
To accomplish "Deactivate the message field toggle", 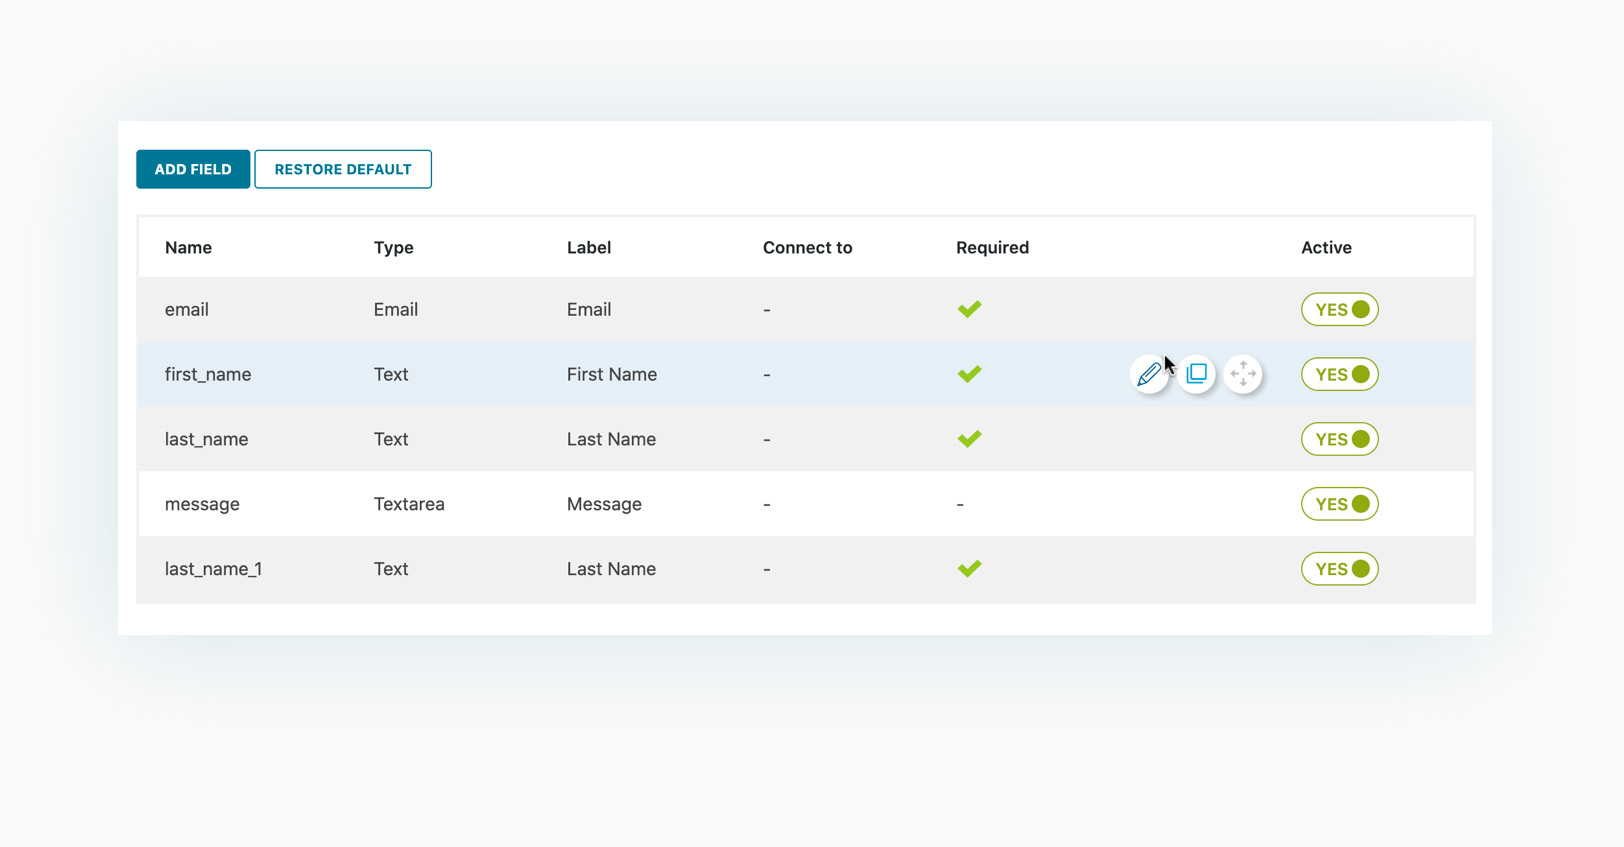I will pos(1339,504).
